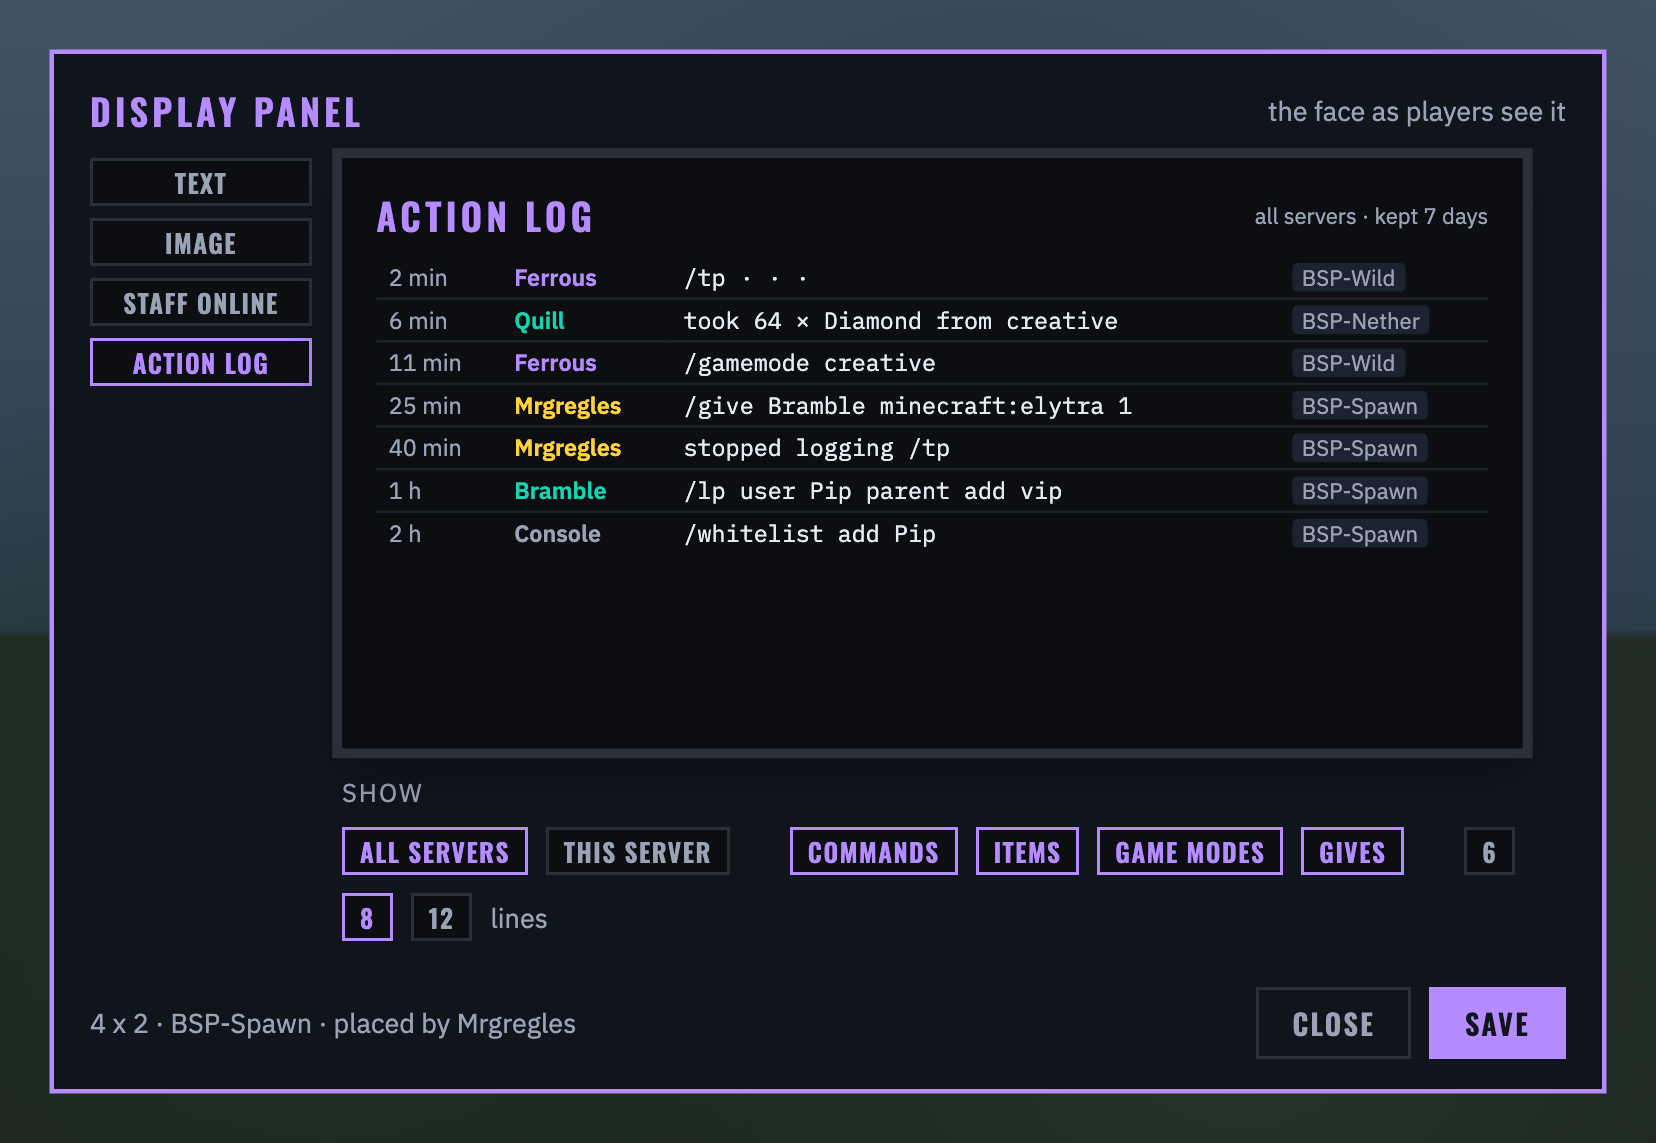Toggle the Commands filter
This screenshot has width=1656, height=1143.
pyautogui.click(x=873, y=851)
